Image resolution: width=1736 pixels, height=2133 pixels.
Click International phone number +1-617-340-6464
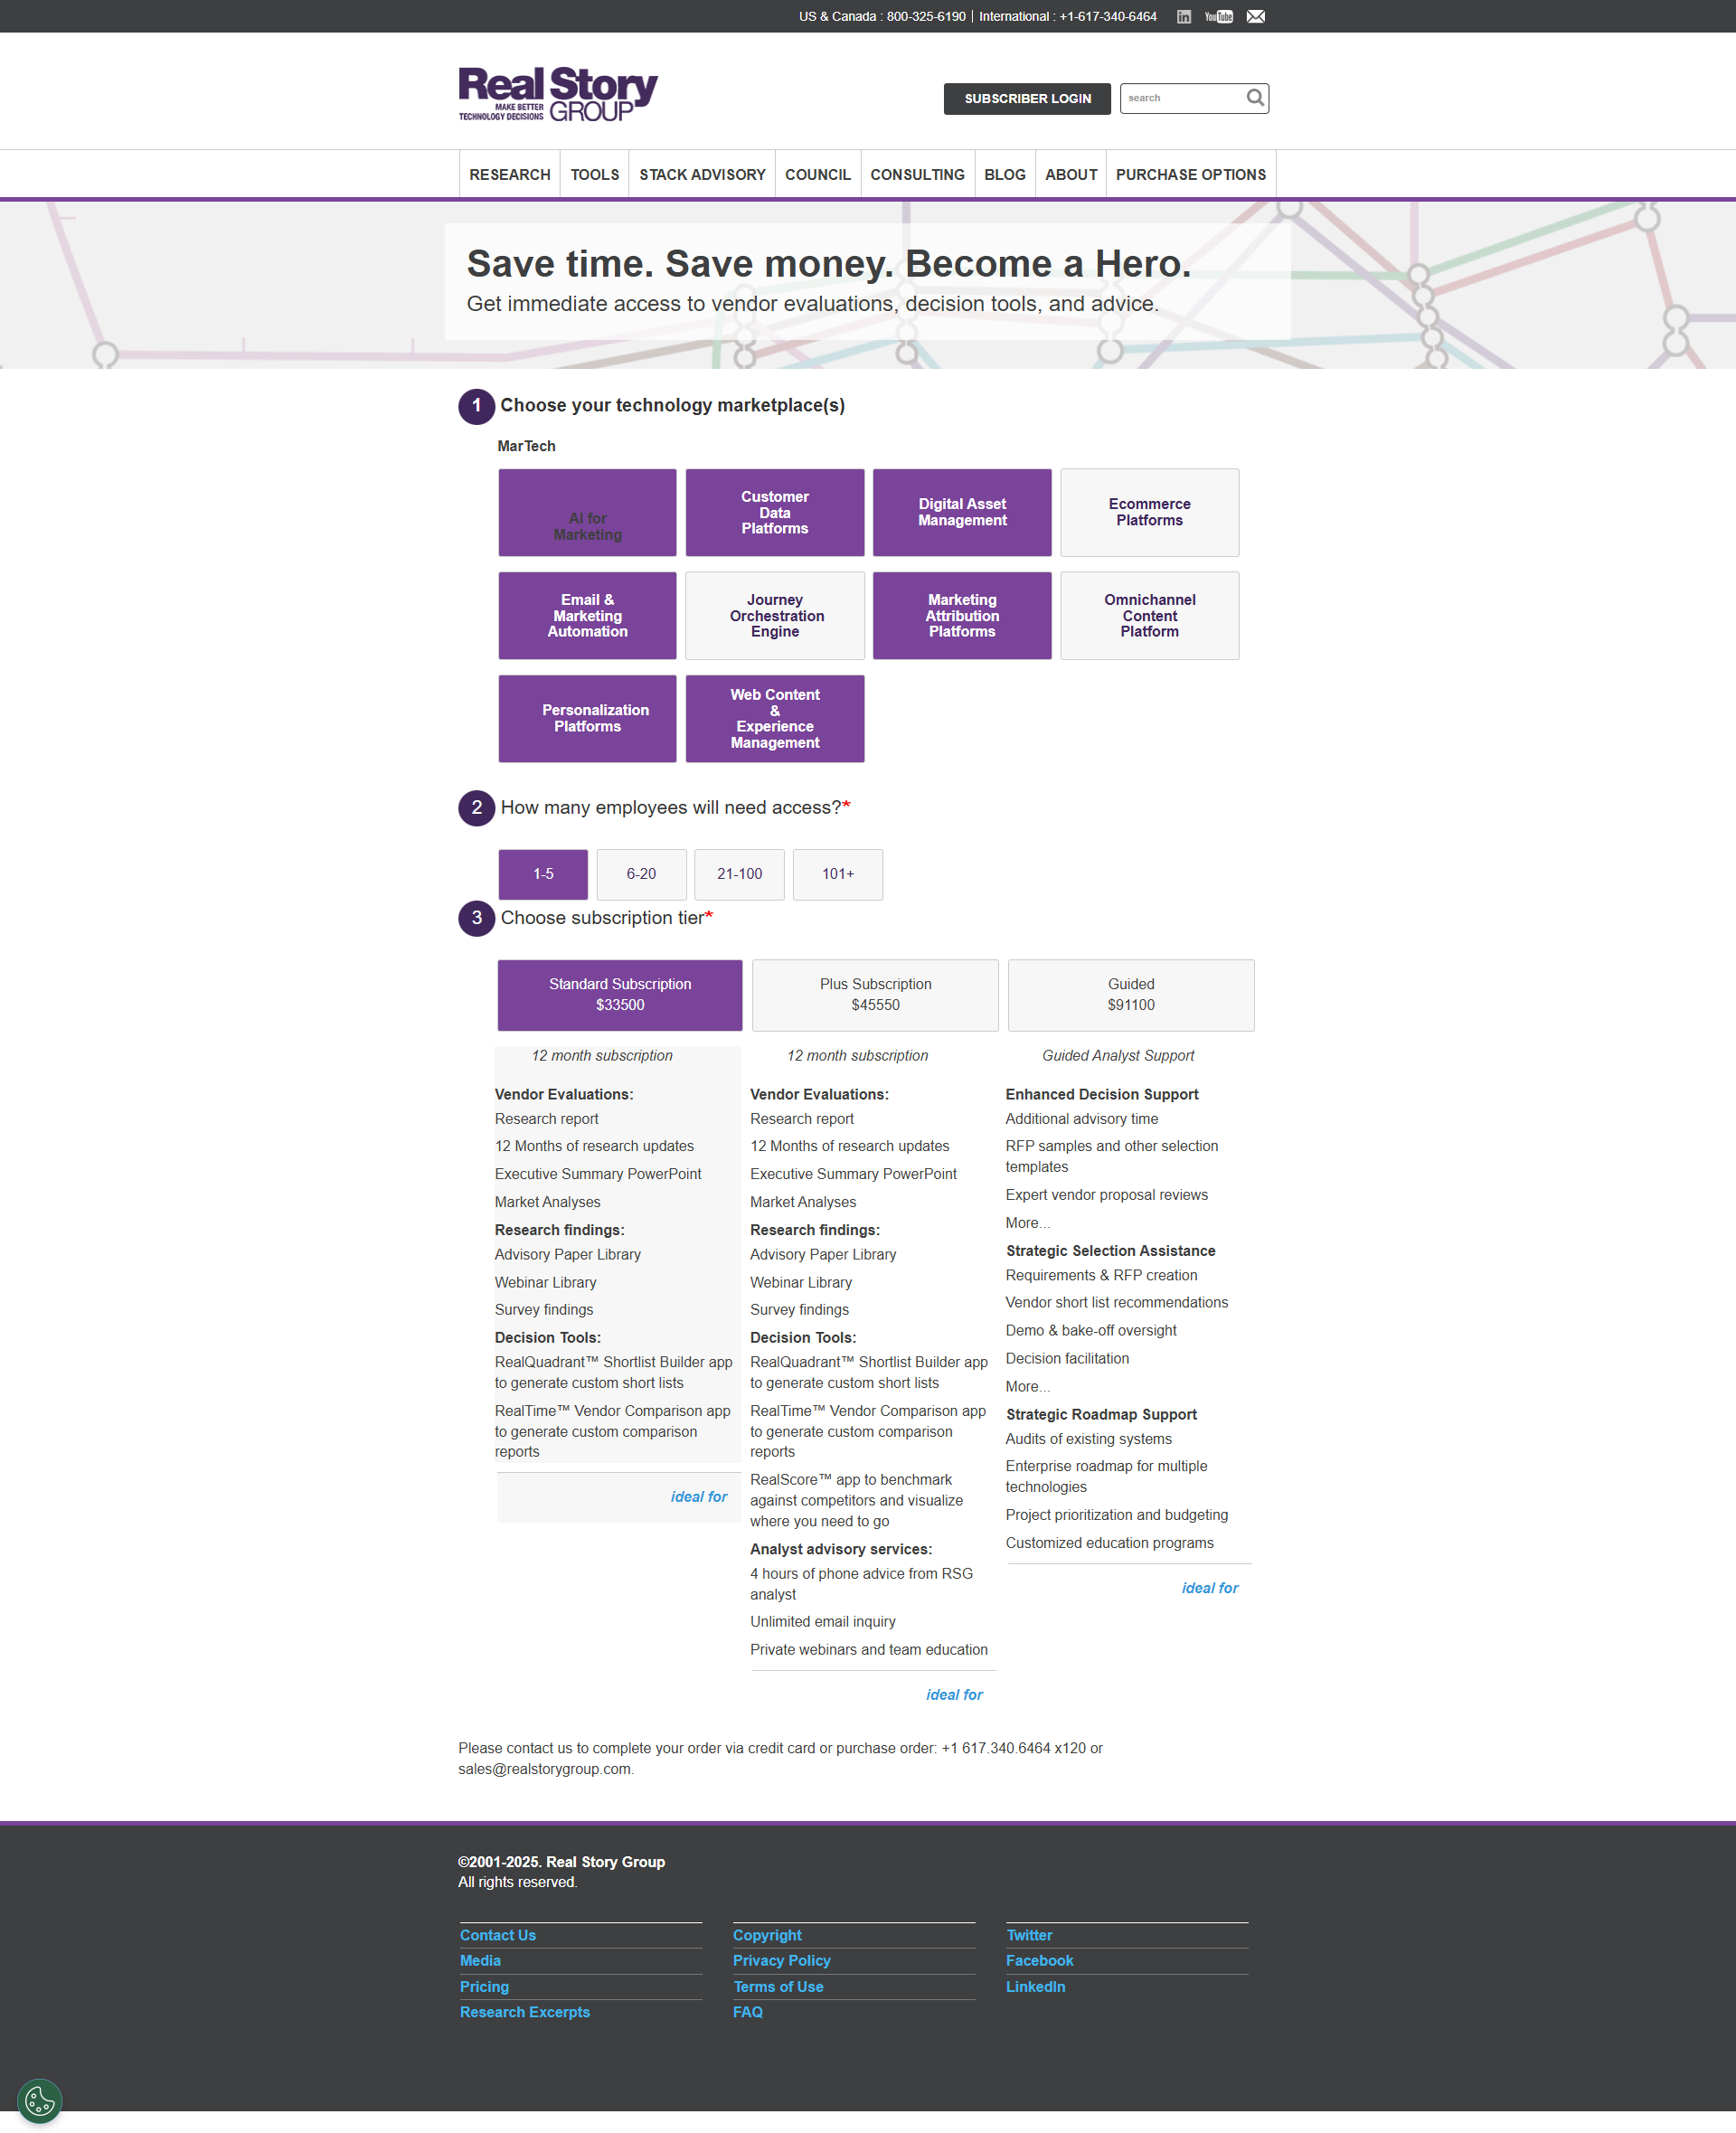1107,17
